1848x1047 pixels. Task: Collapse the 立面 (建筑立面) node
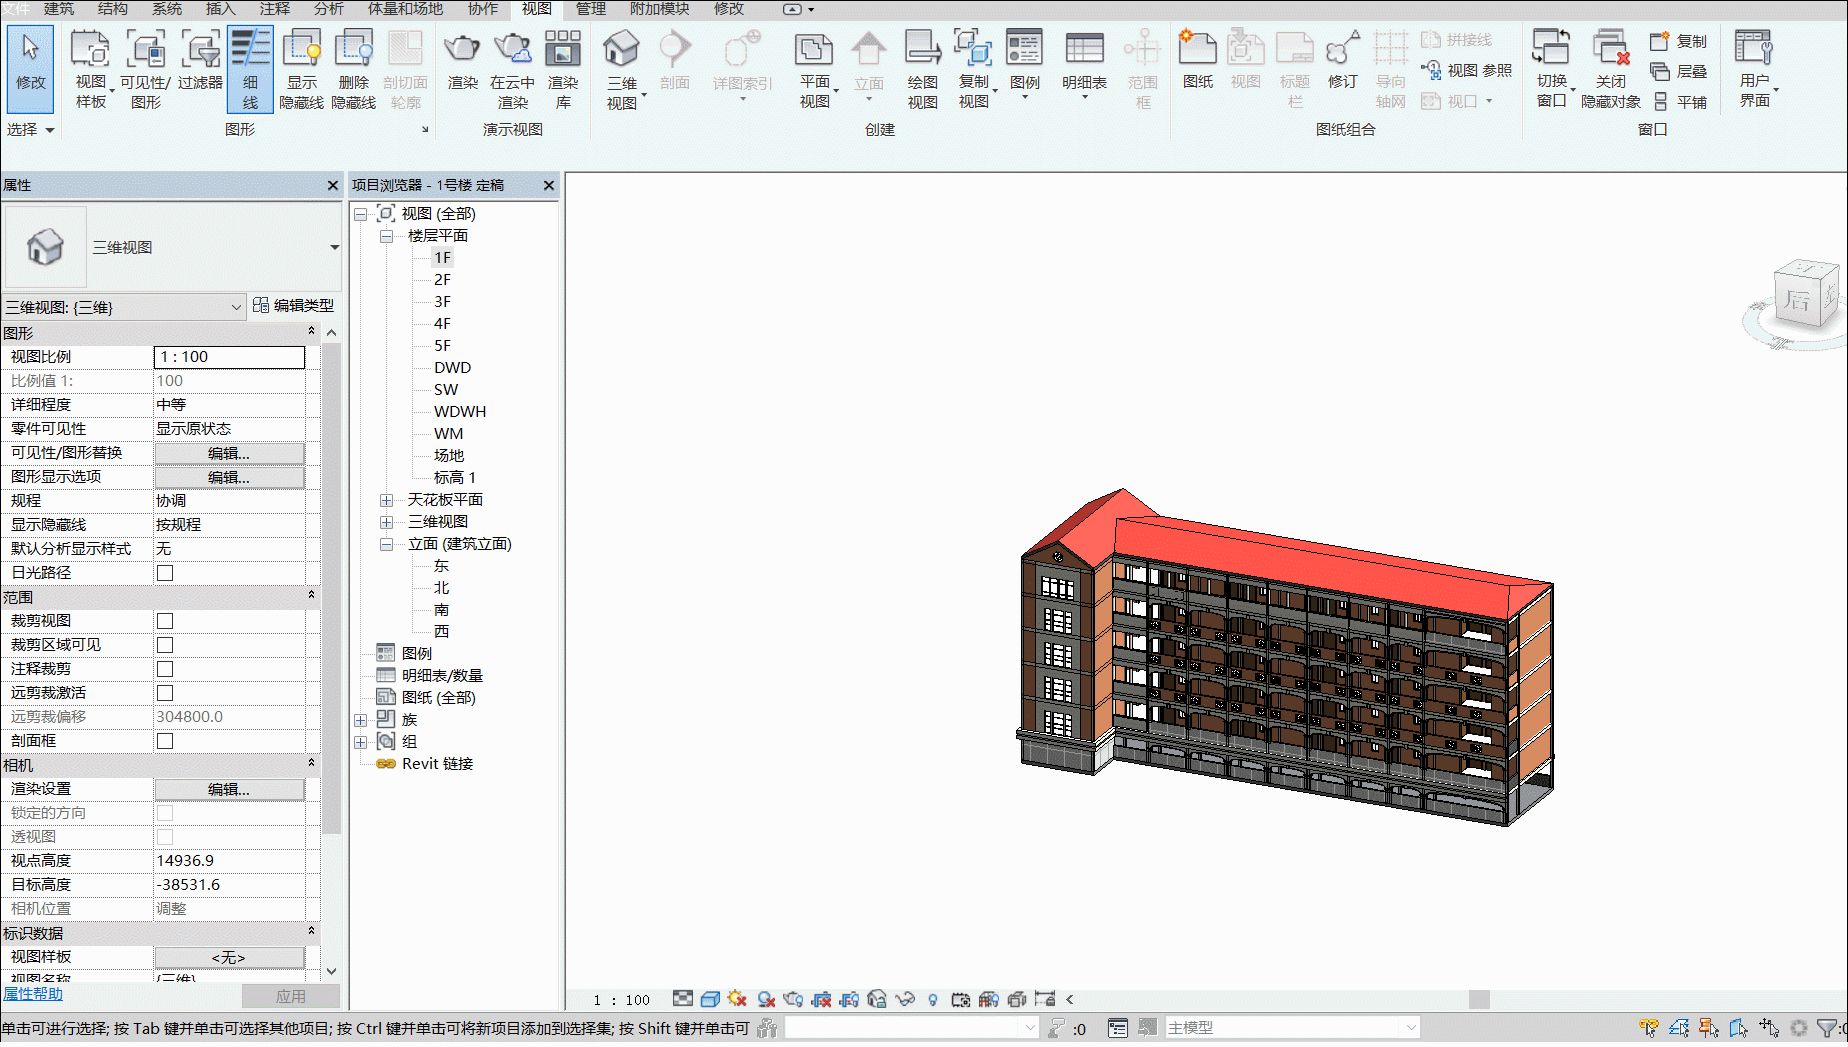click(x=386, y=544)
